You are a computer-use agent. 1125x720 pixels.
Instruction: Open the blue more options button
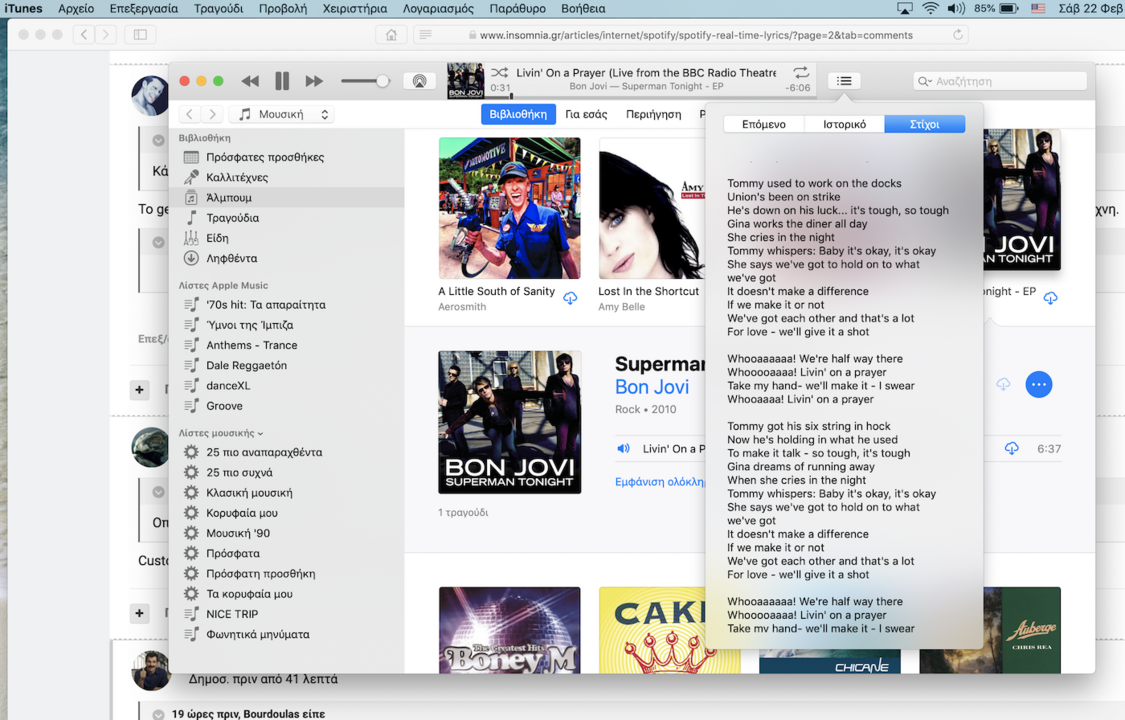1038,384
